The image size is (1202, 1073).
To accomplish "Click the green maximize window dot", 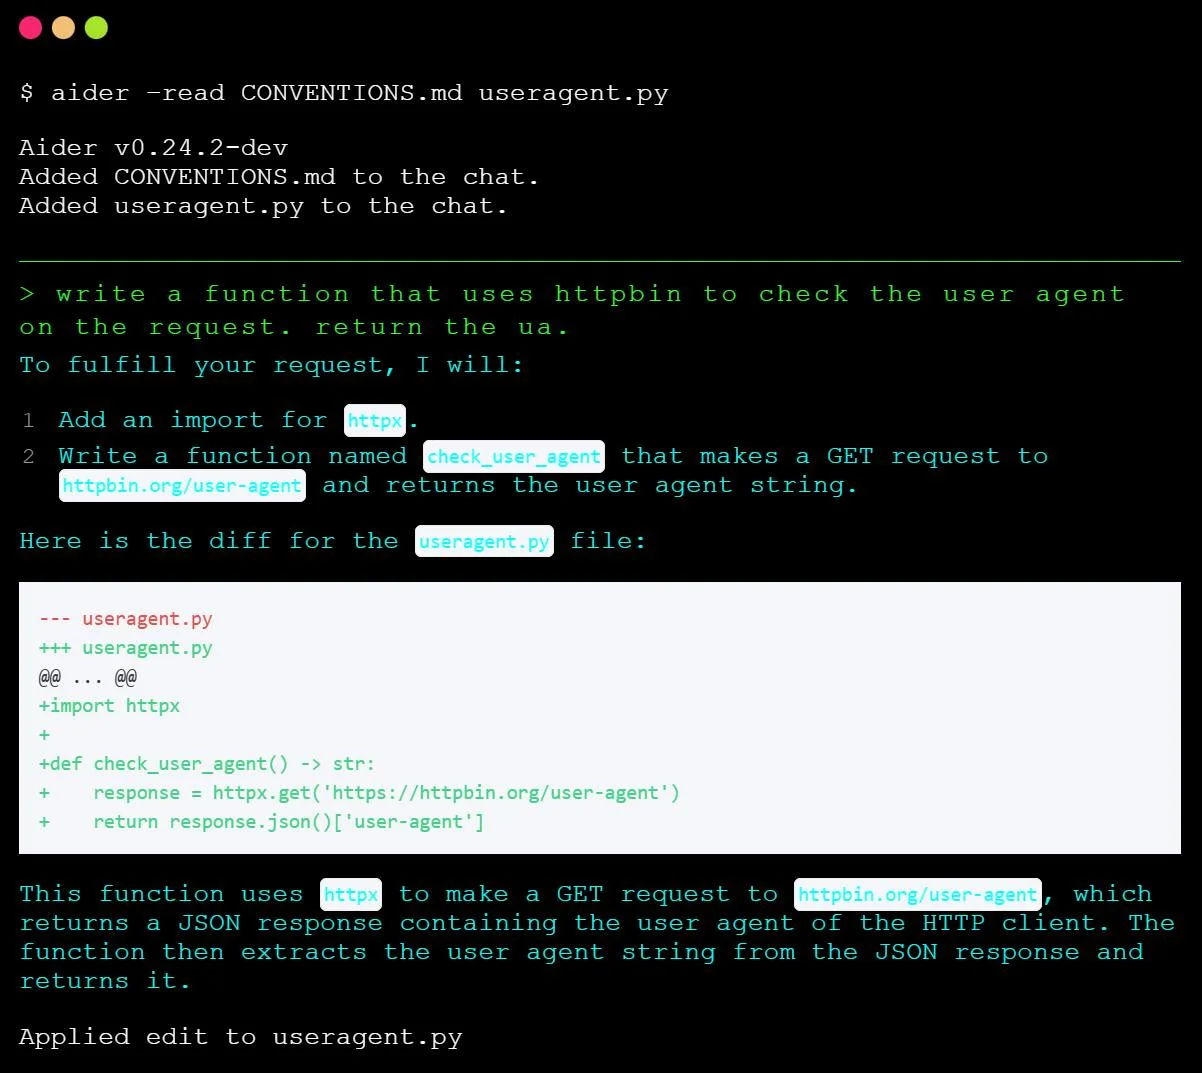I will point(96,27).
